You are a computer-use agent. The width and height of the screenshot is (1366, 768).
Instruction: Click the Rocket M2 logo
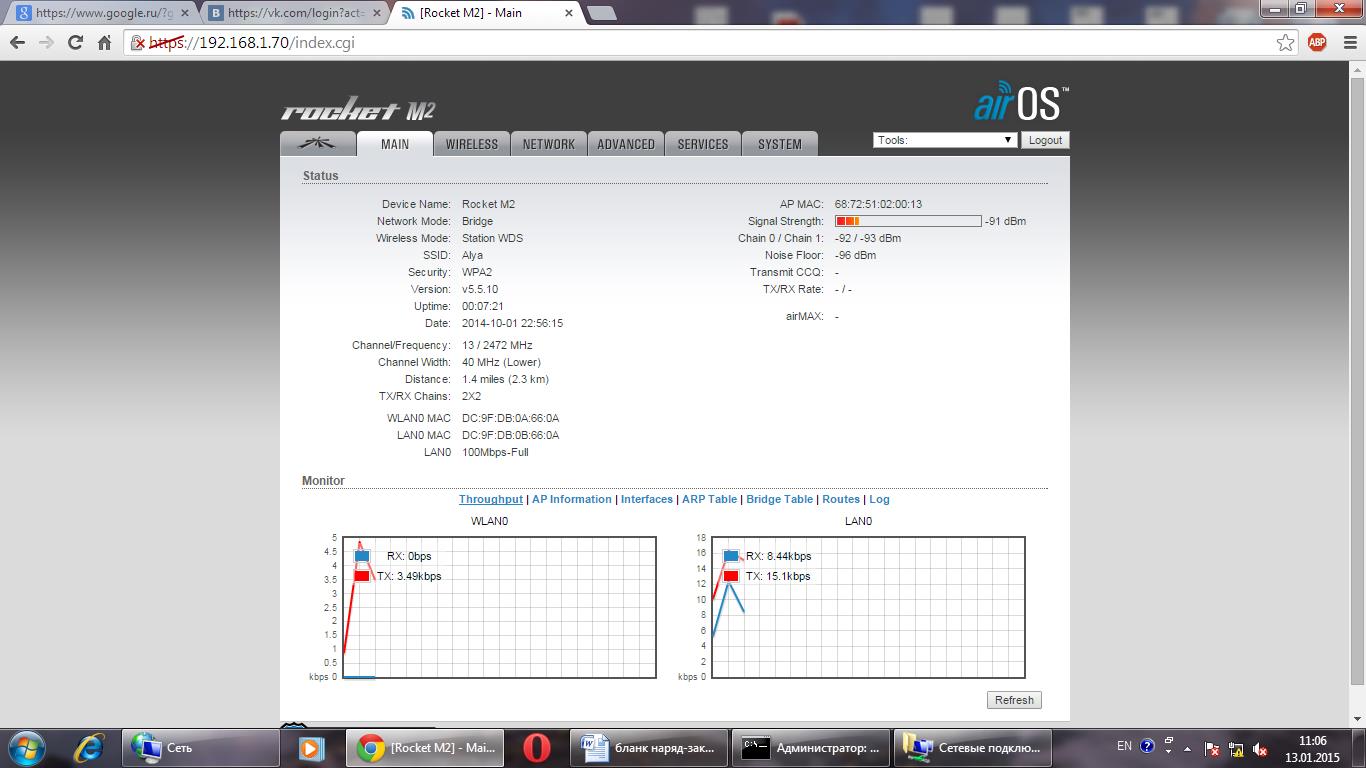point(358,111)
